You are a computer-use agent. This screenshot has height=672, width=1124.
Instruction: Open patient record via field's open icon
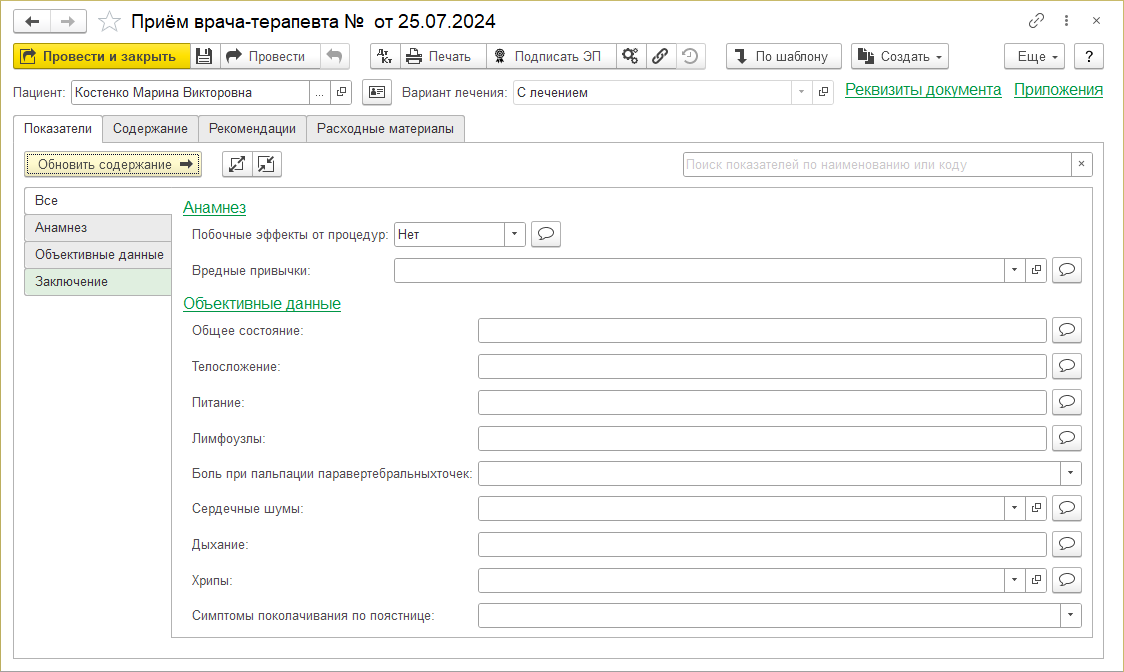coord(341,93)
